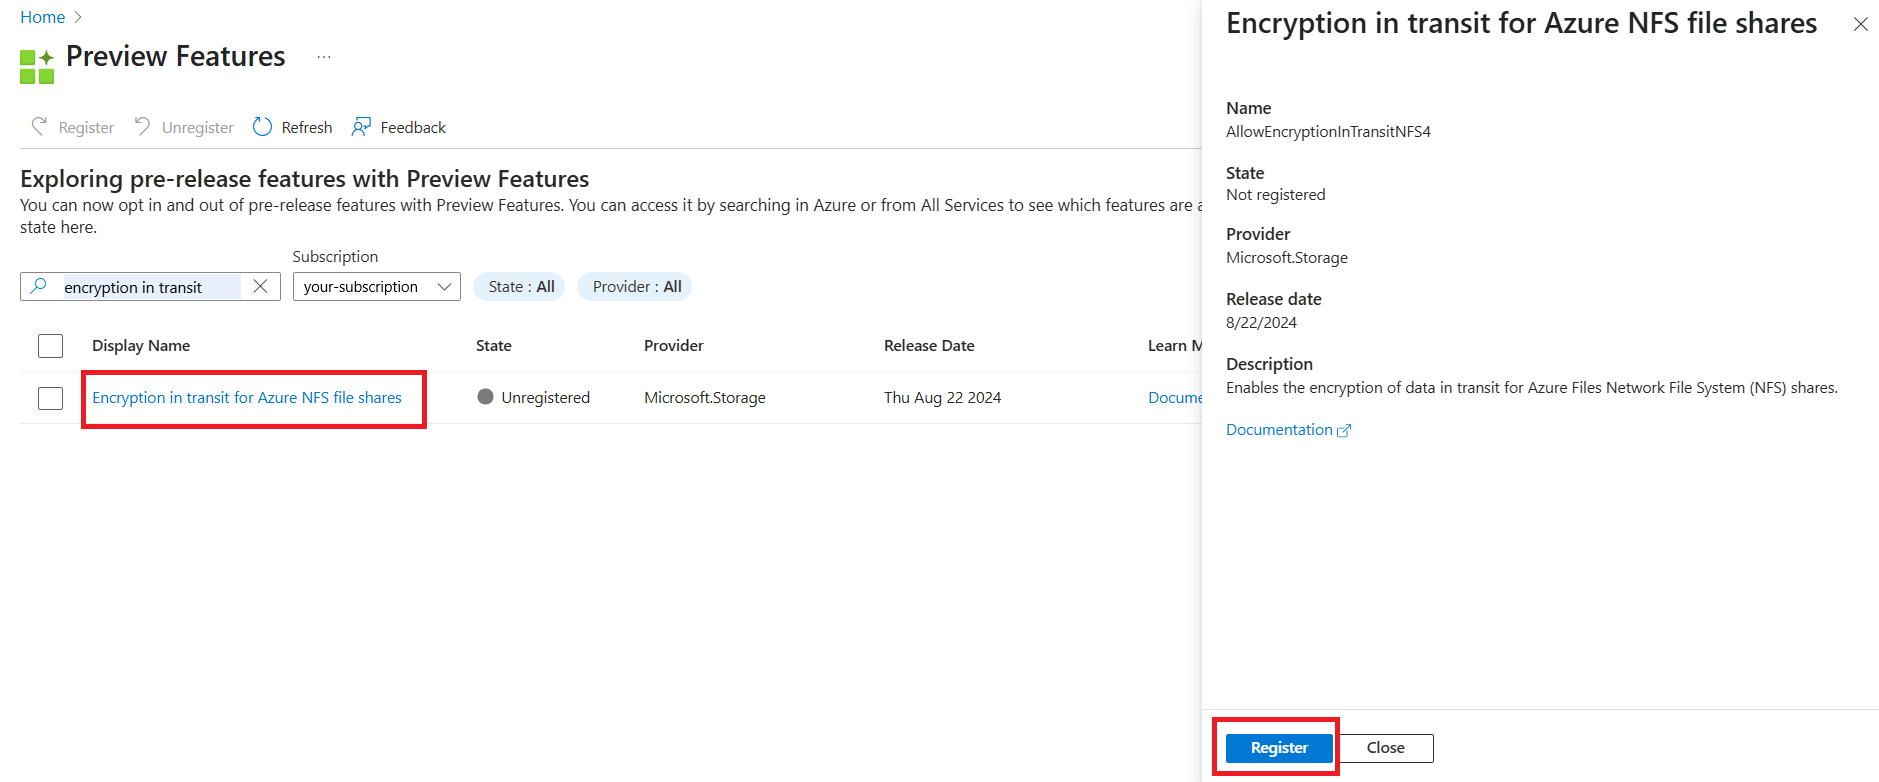Open the Provider : All filter
Image resolution: width=1879 pixels, height=782 pixels.
pos(636,286)
